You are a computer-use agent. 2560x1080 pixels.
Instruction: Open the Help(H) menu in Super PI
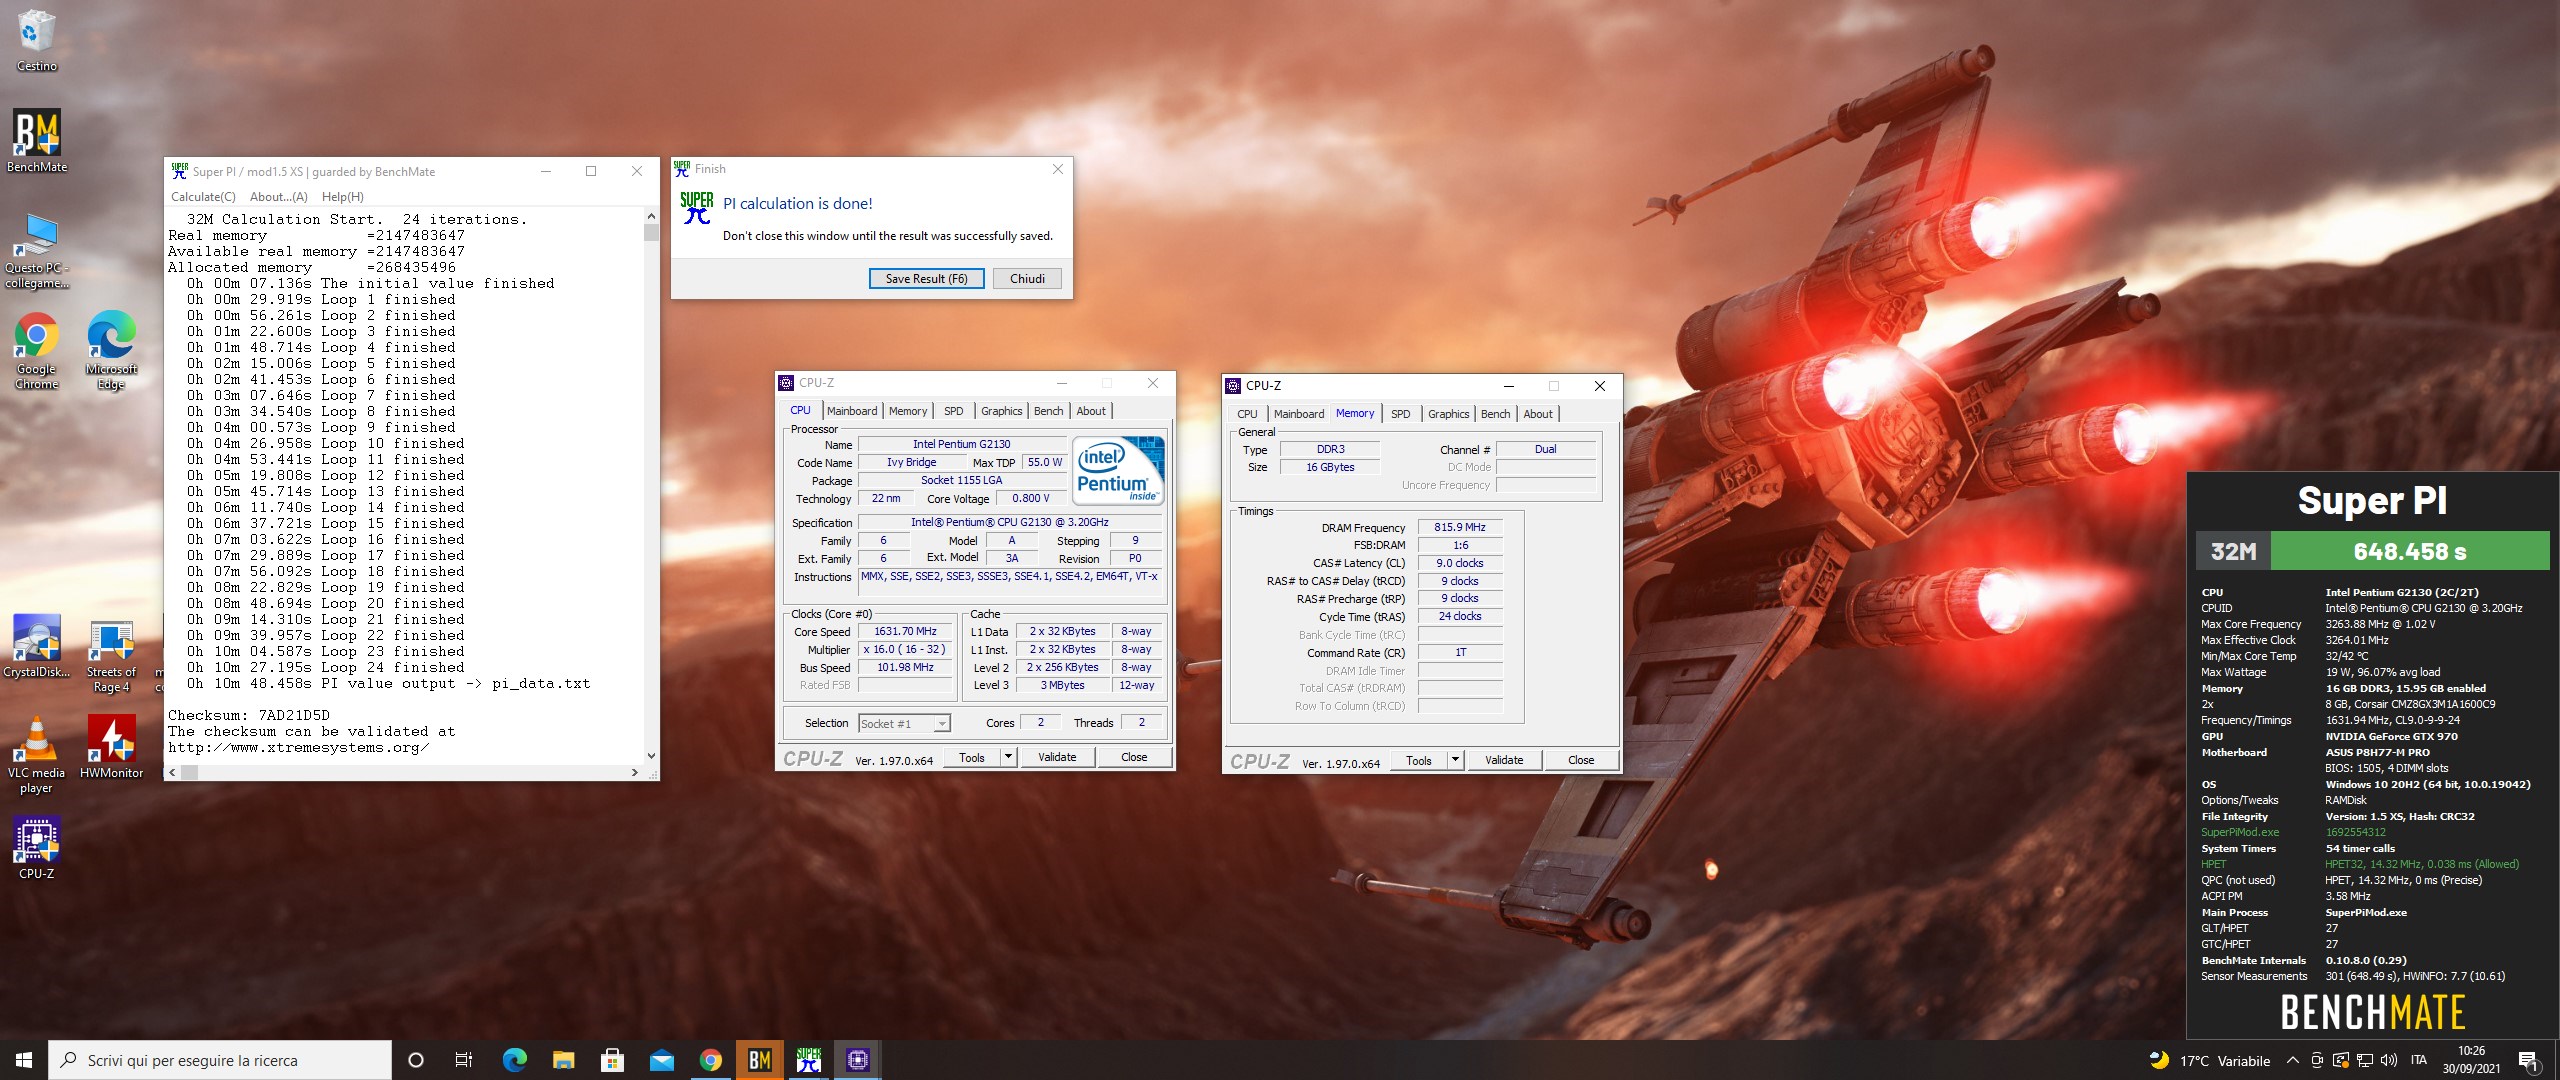(342, 197)
